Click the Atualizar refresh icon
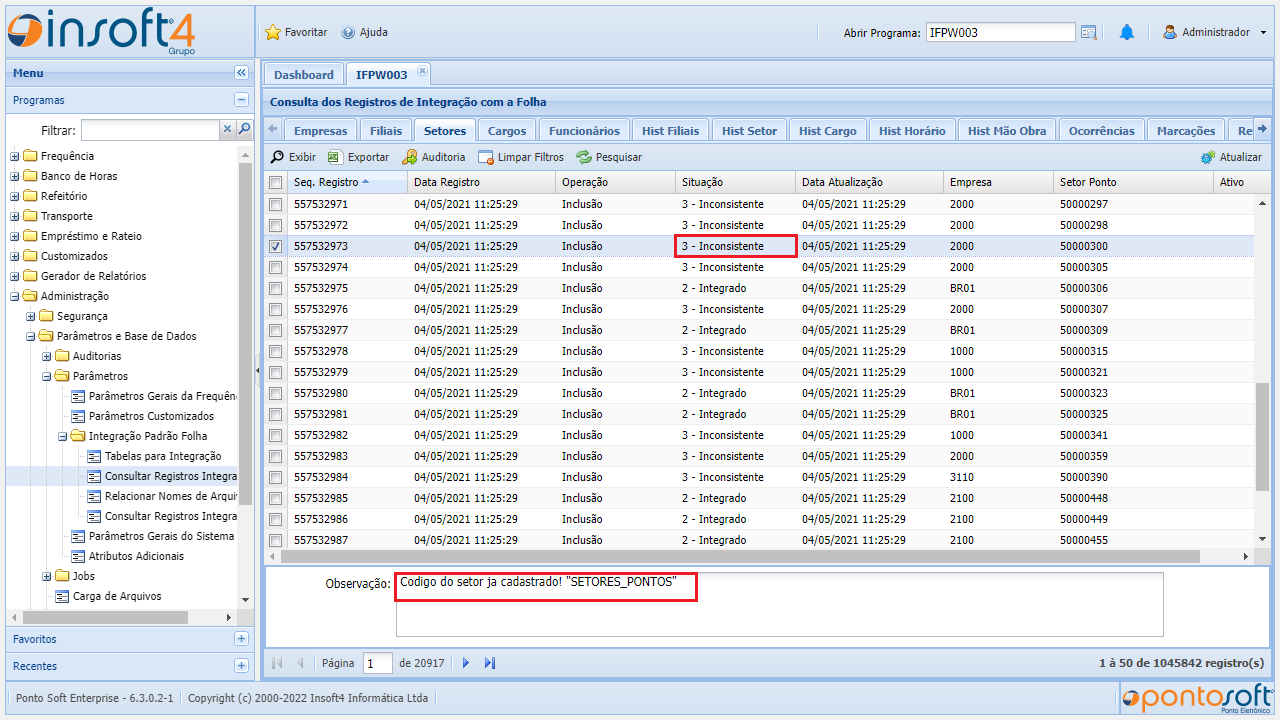This screenshot has width=1280, height=720. 1208,157
